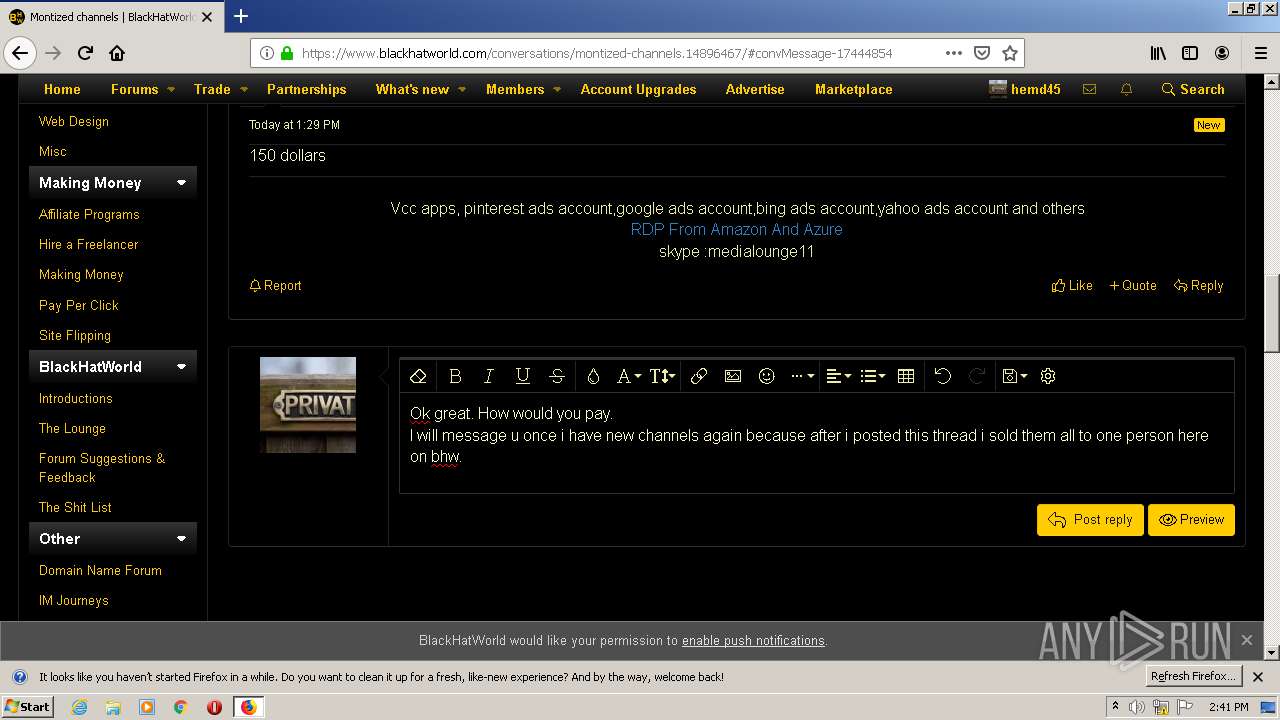
Task: Insert a link using the chain icon
Action: [699, 376]
